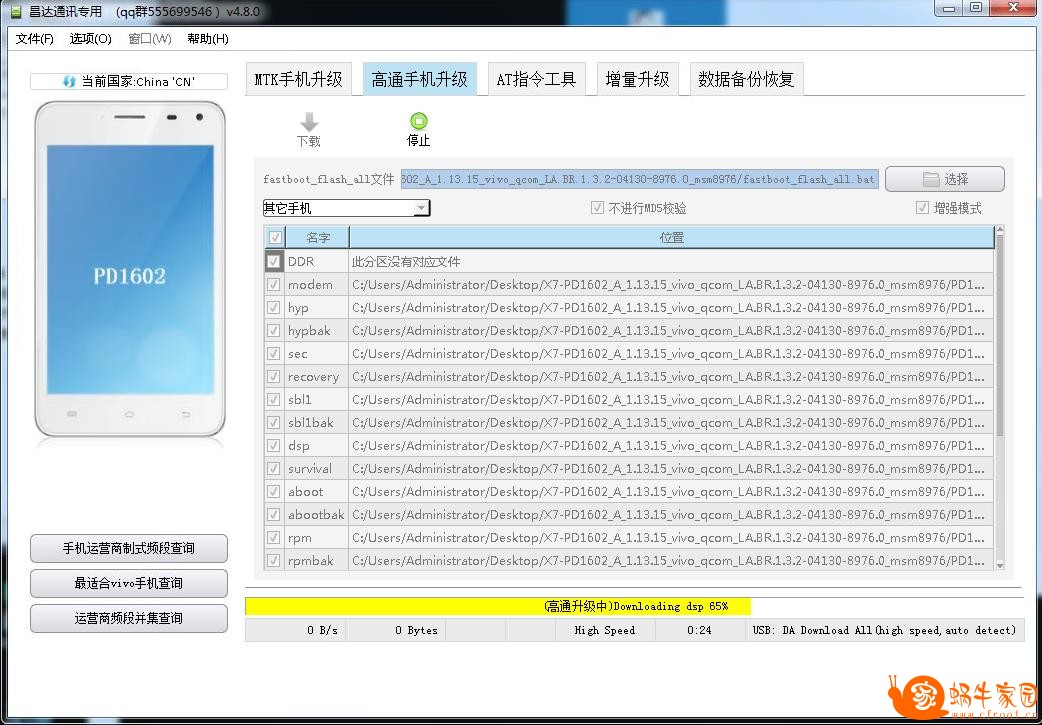This screenshot has width=1042, height=725.
Task: Toggle the dsp partition checkbox
Action: tap(273, 446)
